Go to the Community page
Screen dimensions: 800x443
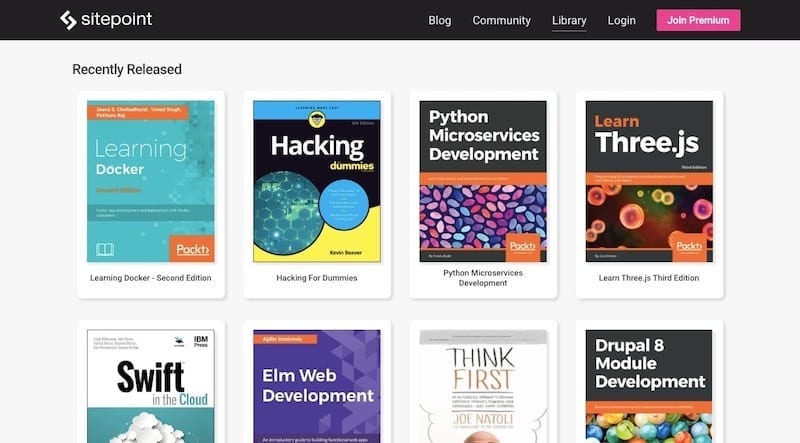click(501, 20)
